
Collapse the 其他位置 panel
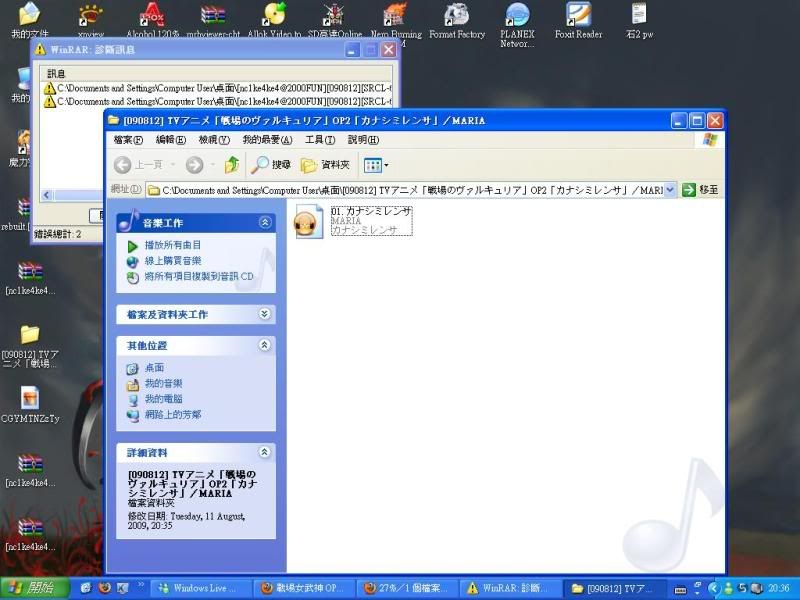[x=264, y=345]
